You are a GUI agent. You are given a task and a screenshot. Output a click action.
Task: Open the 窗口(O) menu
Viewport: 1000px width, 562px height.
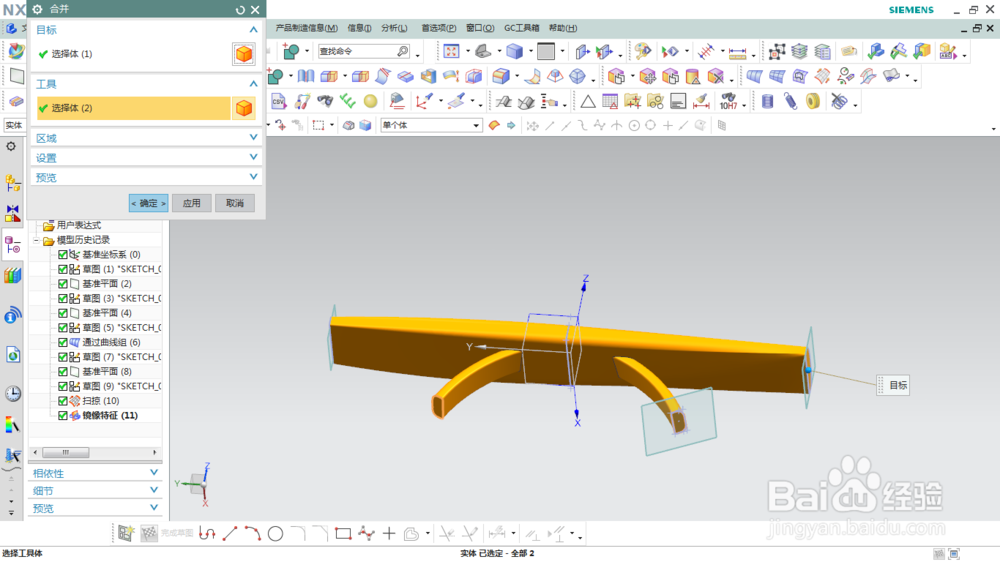pos(480,28)
